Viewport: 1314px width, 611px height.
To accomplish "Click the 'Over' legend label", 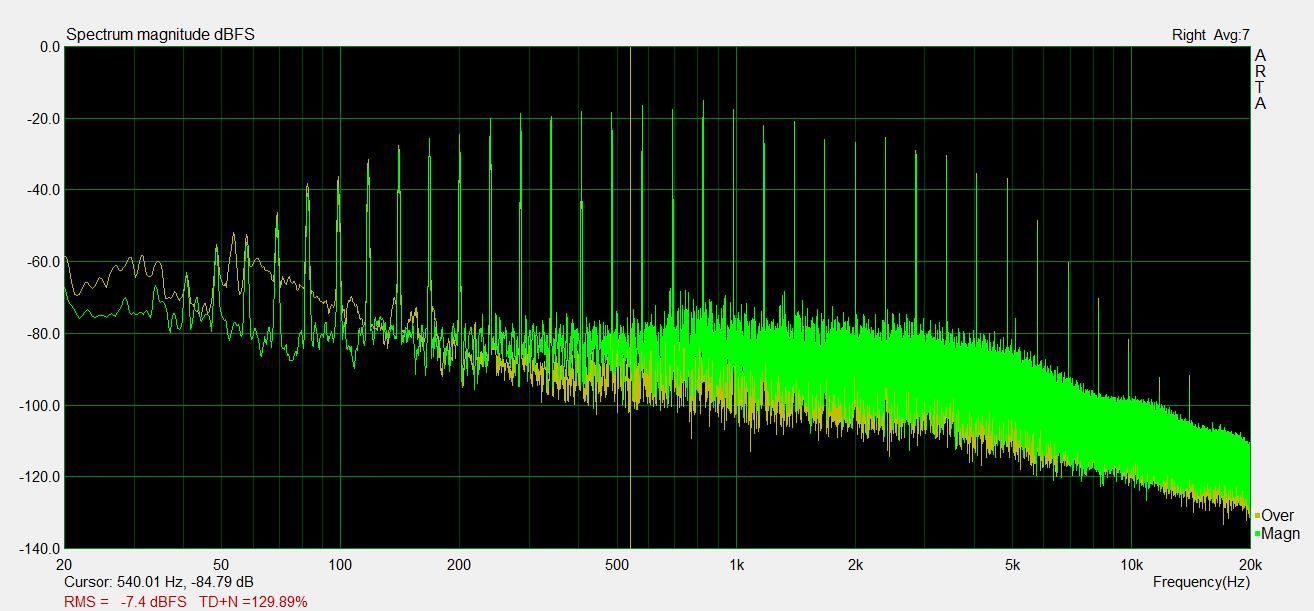I will pyautogui.click(x=1278, y=516).
